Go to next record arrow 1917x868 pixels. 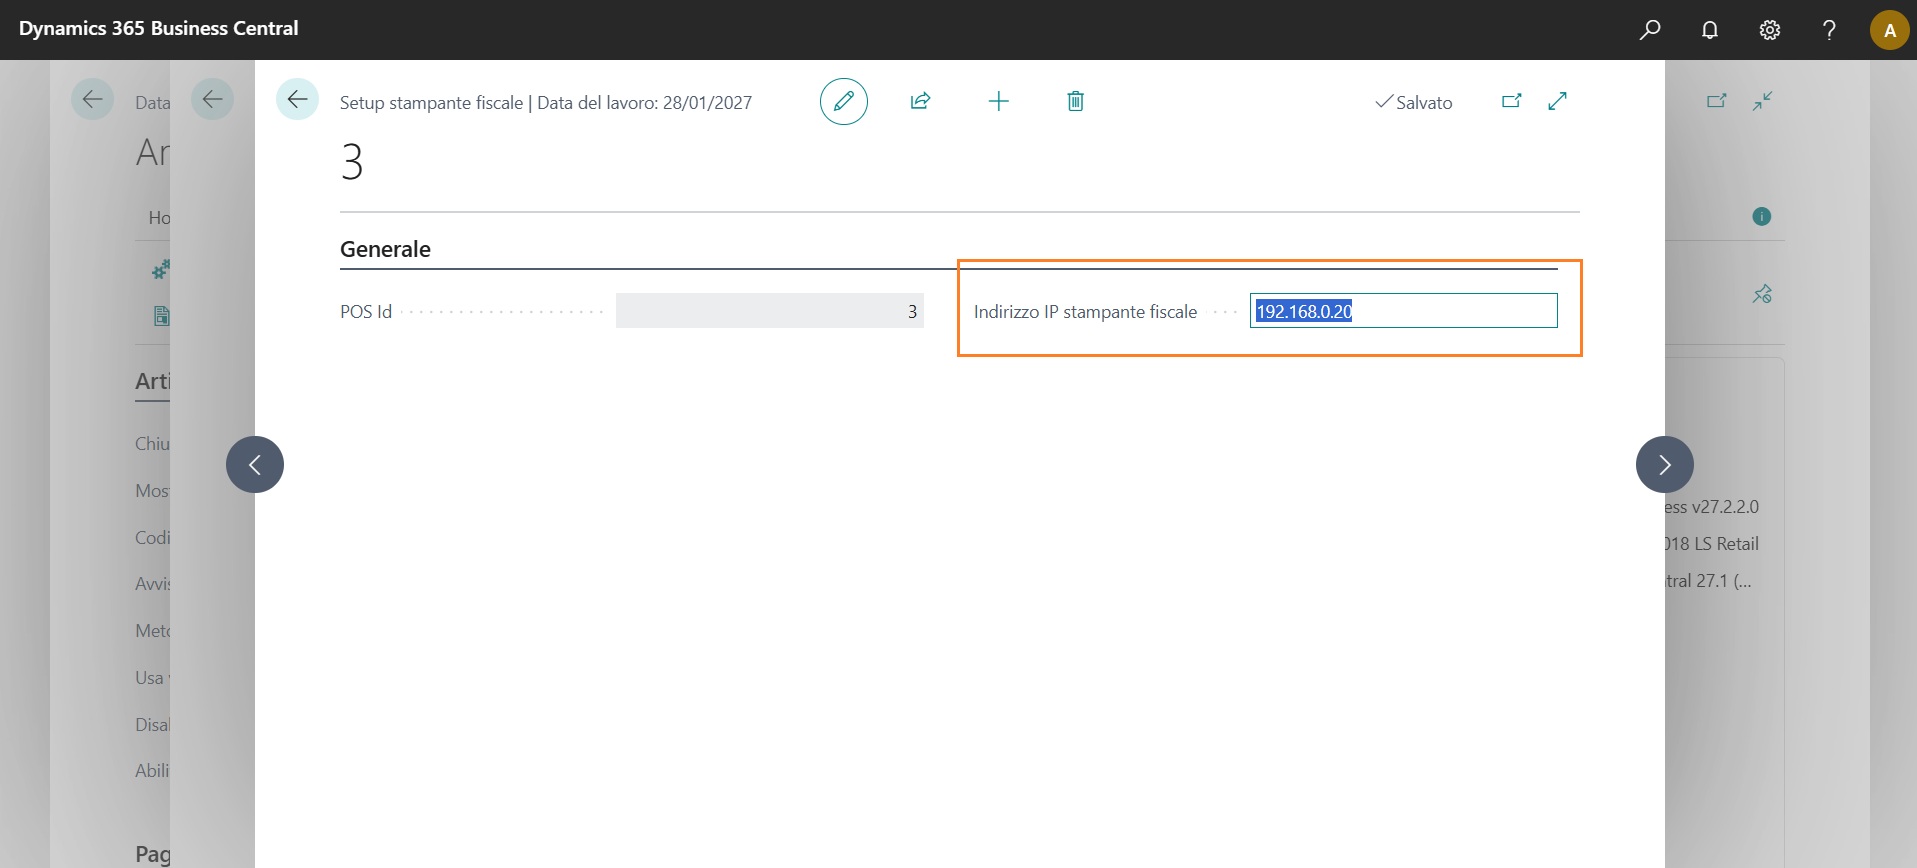(x=1664, y=464)
